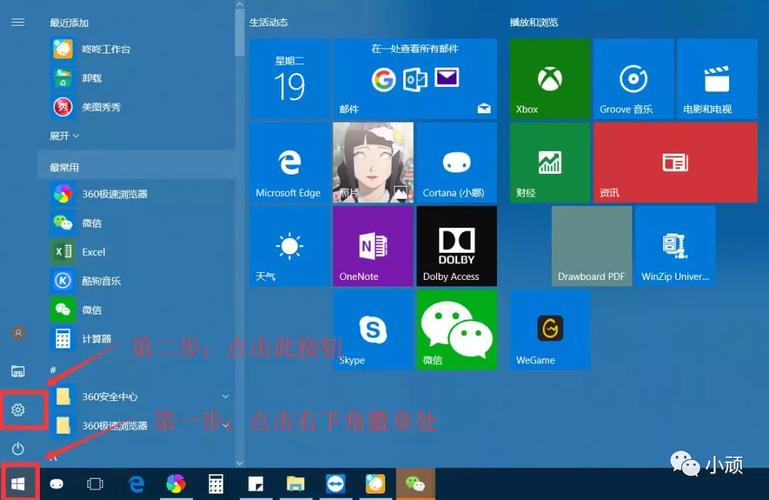Launch the Skype tile
769x500 pixels.
pyautogui.click(x=372, y=330)
